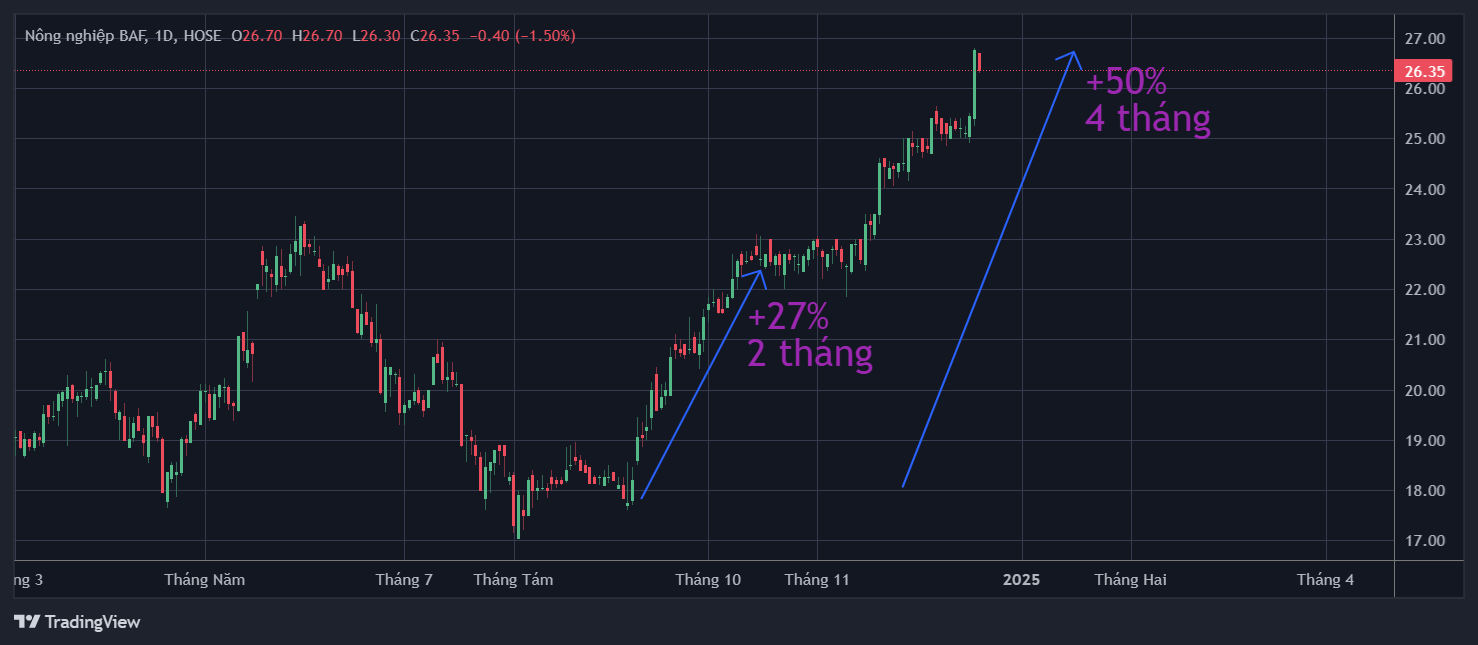The image size is (1478, 645).
Task: Select the arrowhead of the +50% arrow
Action: click(x=1071, y=56)
